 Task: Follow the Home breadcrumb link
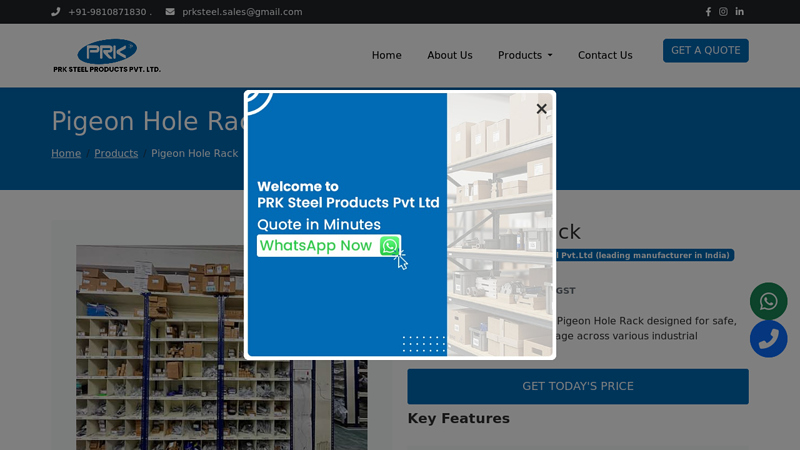click(x=66, y=153)
